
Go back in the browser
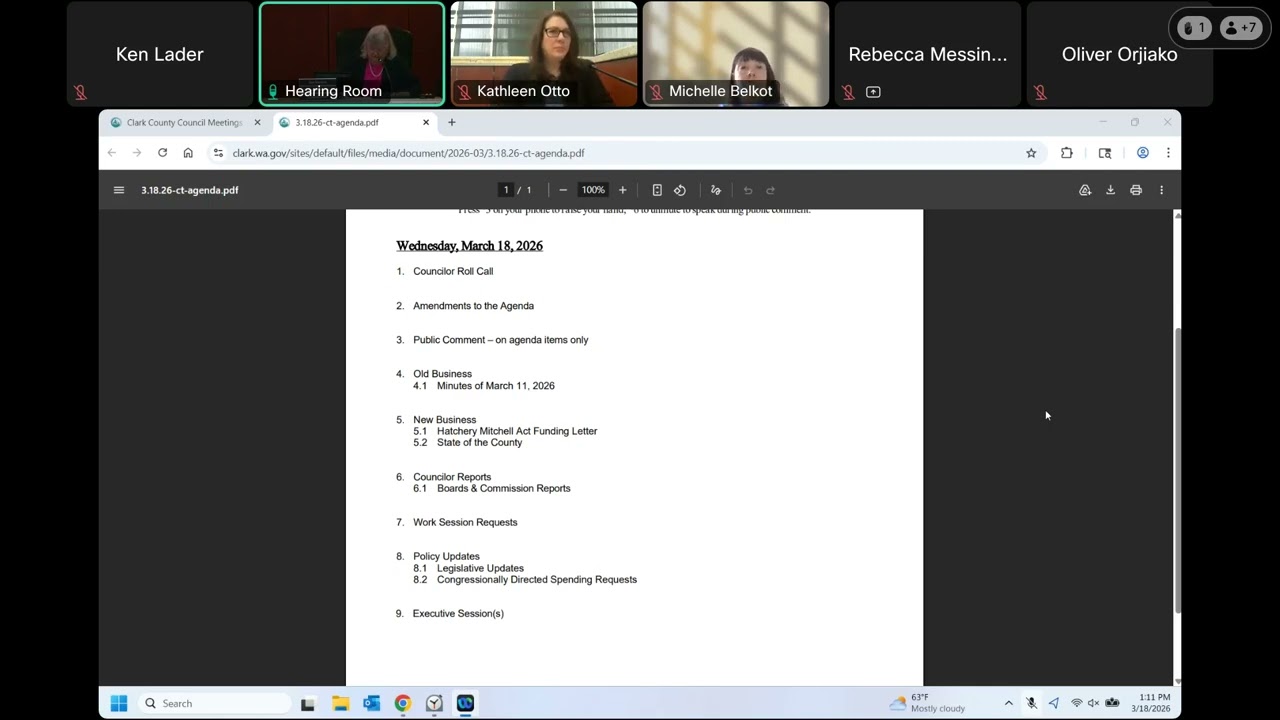[x=112, y=153]
